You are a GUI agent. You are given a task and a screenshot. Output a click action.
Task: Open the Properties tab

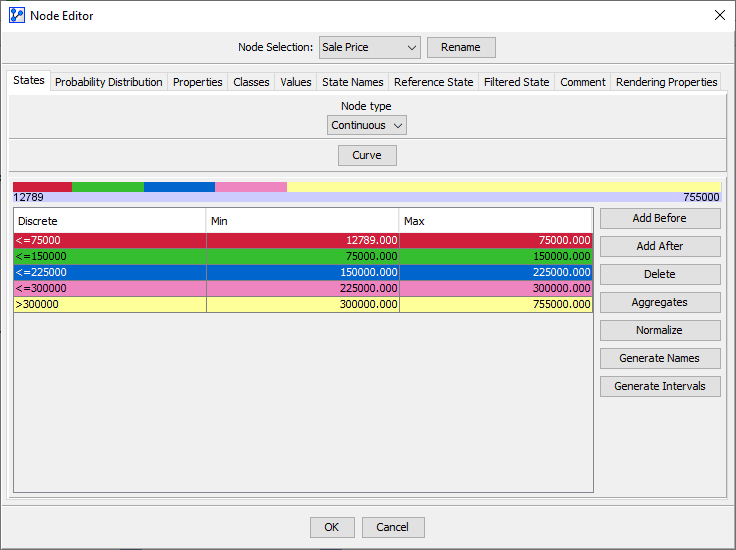198,82
